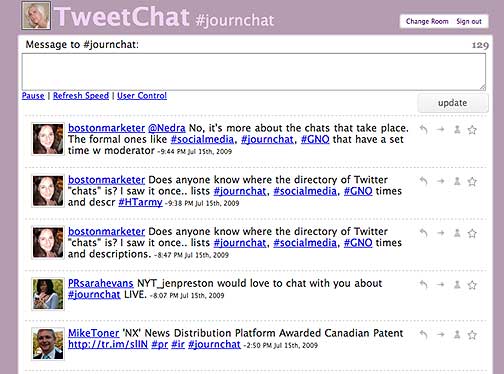The width and height of the screenshot is (504, 374).
Task: Sign out of TweetChat
Action: 469,21
